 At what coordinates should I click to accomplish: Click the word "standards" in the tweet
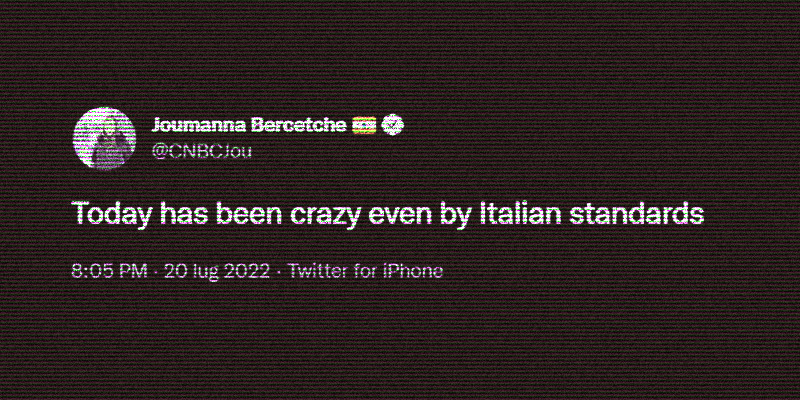(651, 213)
